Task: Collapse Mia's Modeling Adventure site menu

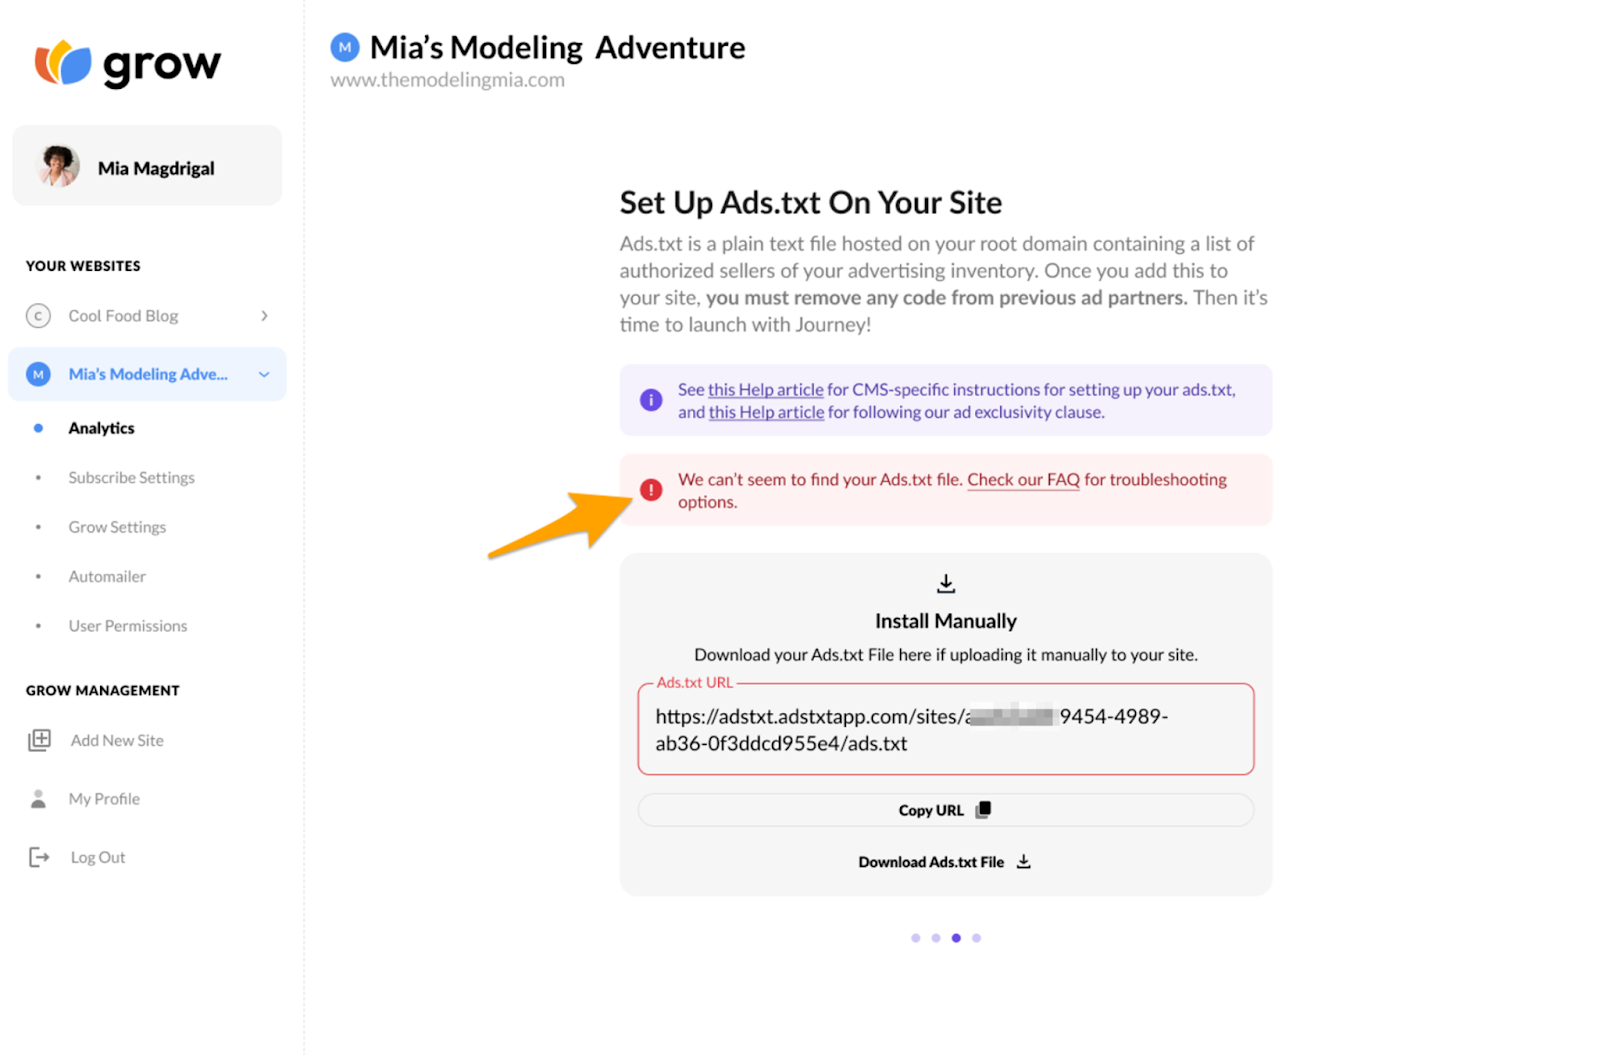Action: [264, 374]
